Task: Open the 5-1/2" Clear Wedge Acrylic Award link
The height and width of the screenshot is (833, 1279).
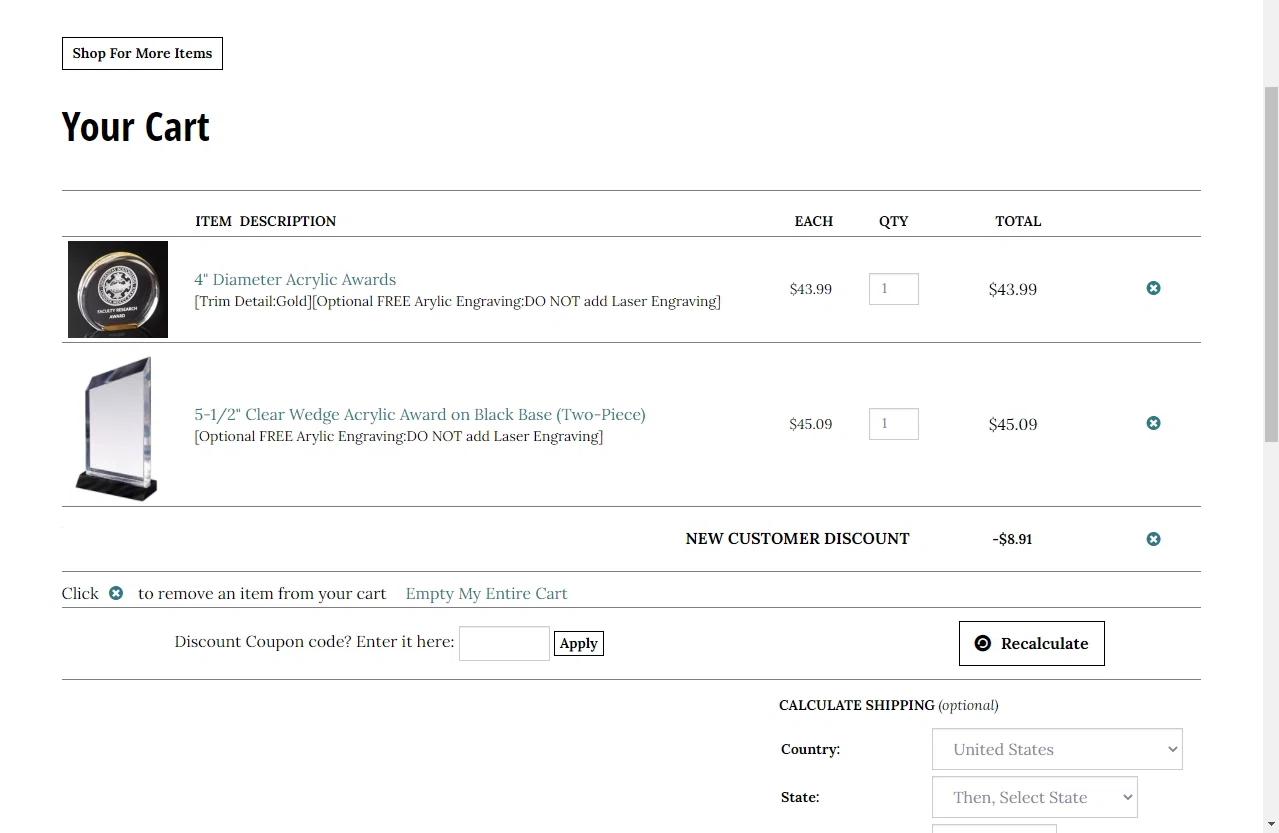Action: click(x=420, y=414)
